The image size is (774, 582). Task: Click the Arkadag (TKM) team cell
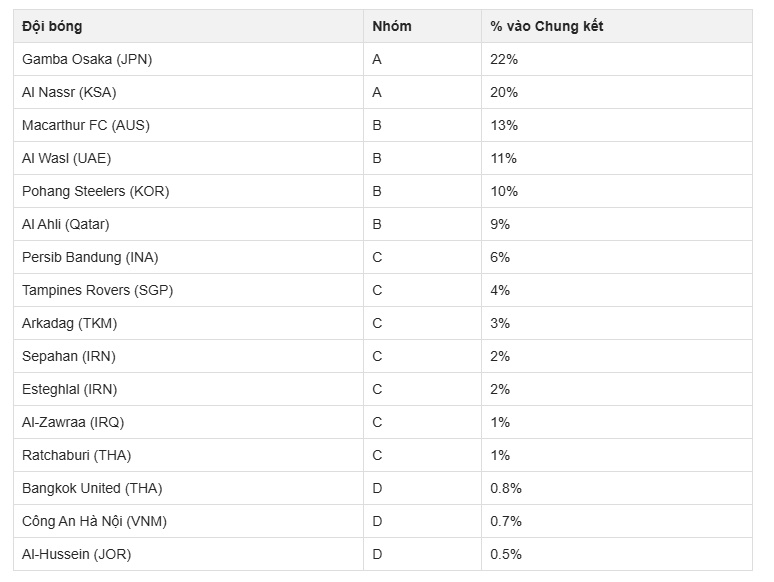(x=70, y=323)
